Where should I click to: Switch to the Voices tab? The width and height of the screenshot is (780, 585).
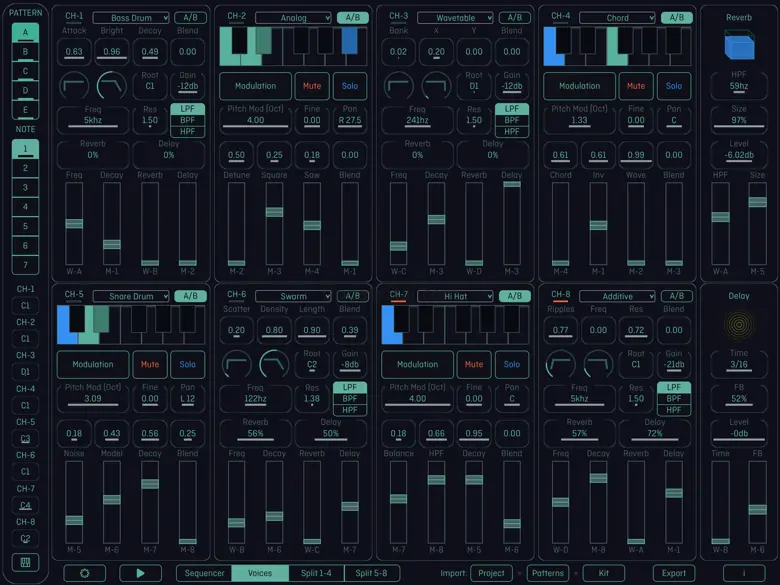pyautogui.click(x=260, y=573)
